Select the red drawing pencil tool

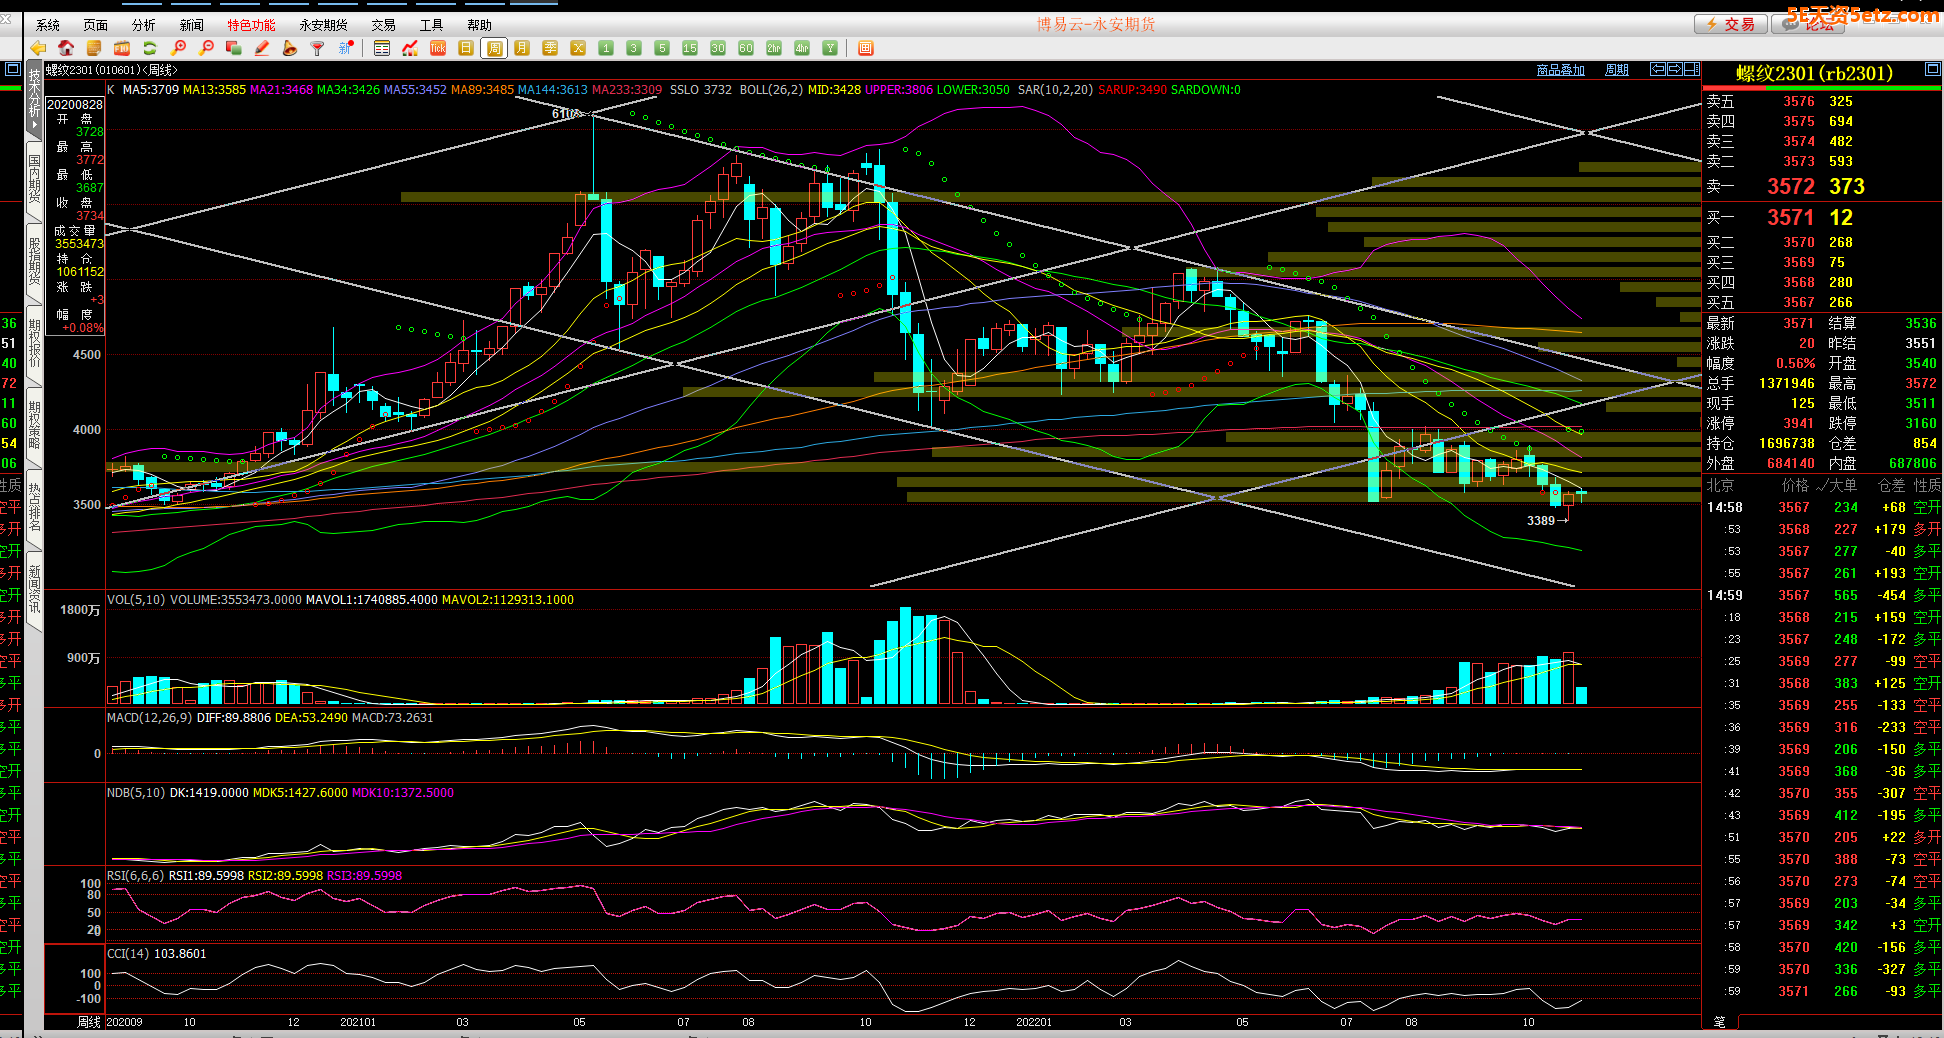tap(262, 48)
